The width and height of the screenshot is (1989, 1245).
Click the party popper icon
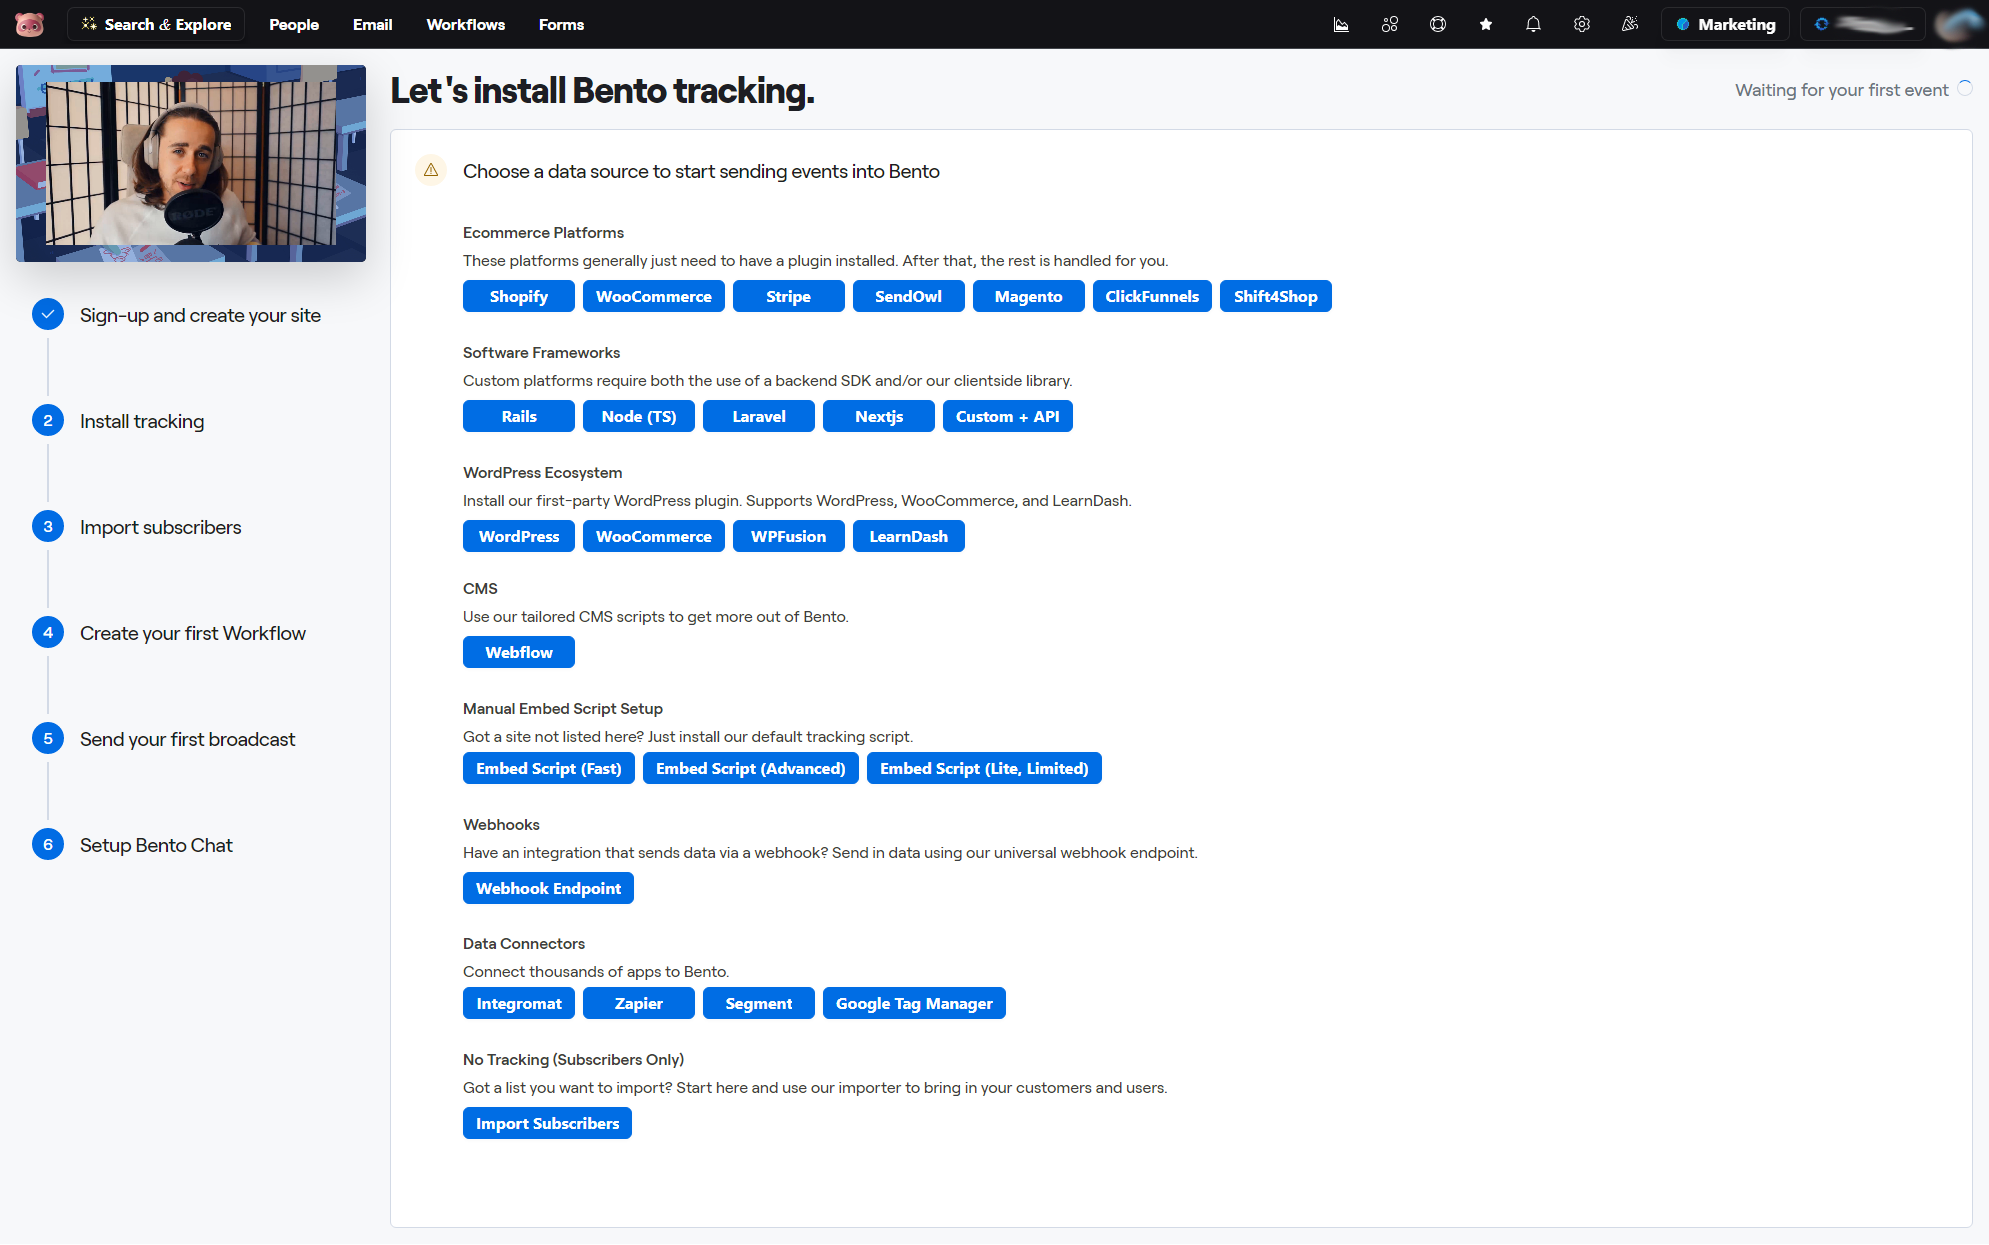pos(1629,24)
